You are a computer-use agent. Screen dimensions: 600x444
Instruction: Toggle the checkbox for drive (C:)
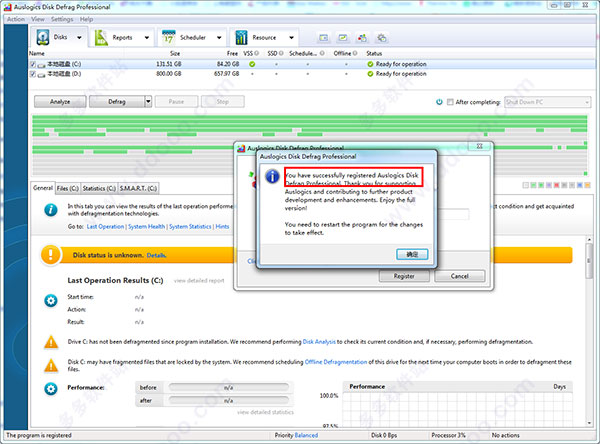tap(33, 63)
